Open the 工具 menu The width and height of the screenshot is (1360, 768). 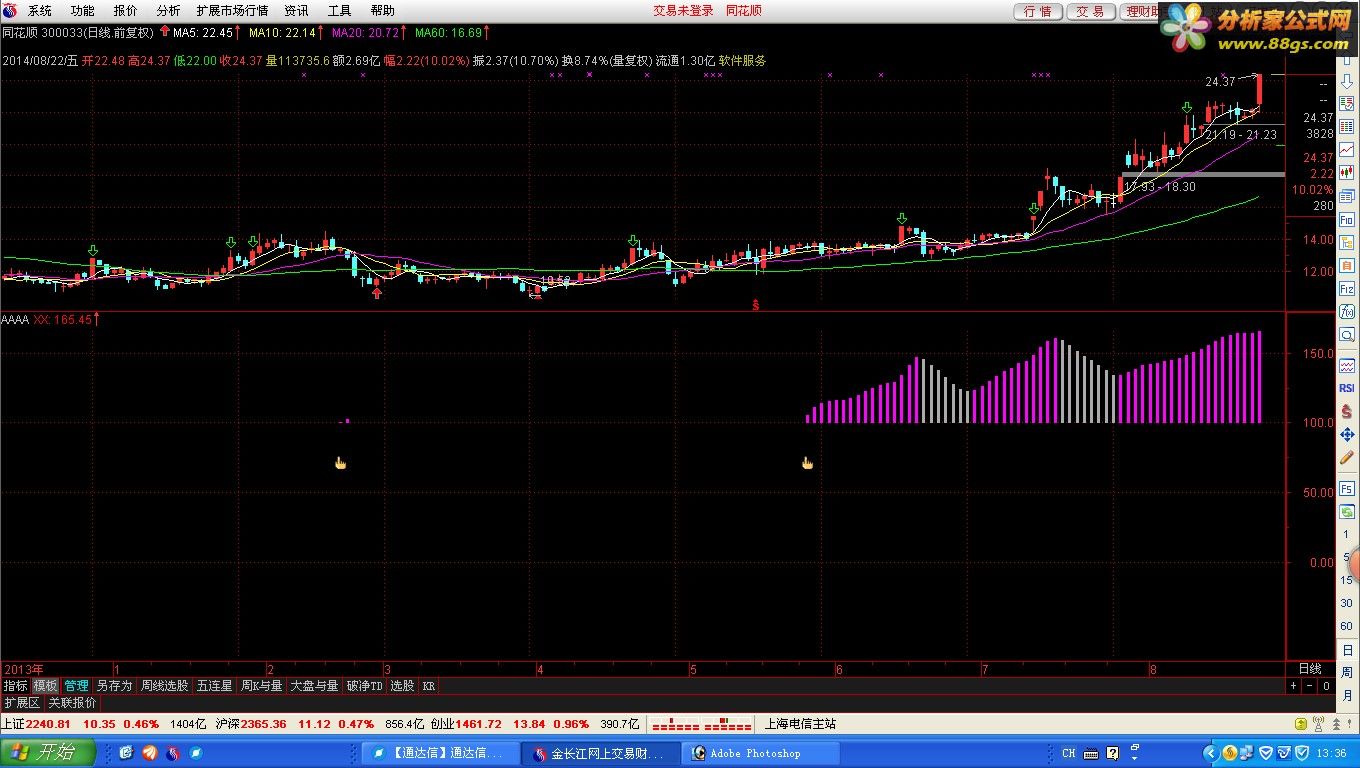[339, 11]
